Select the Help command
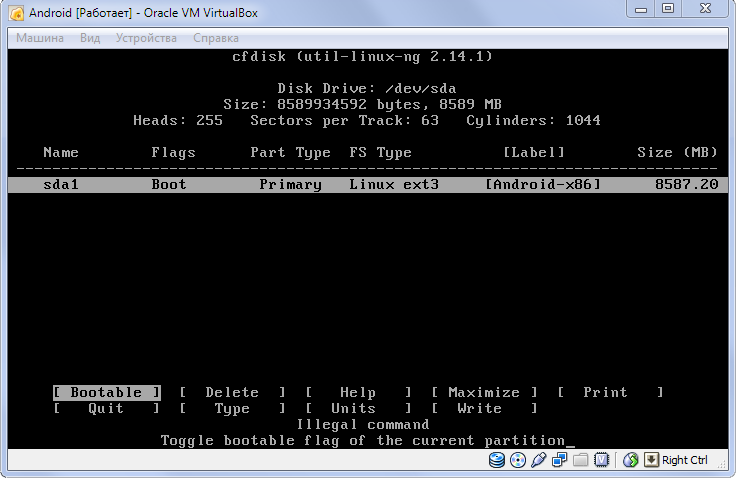This screenshot has height=478, width=736. click(x=358, y=393)
